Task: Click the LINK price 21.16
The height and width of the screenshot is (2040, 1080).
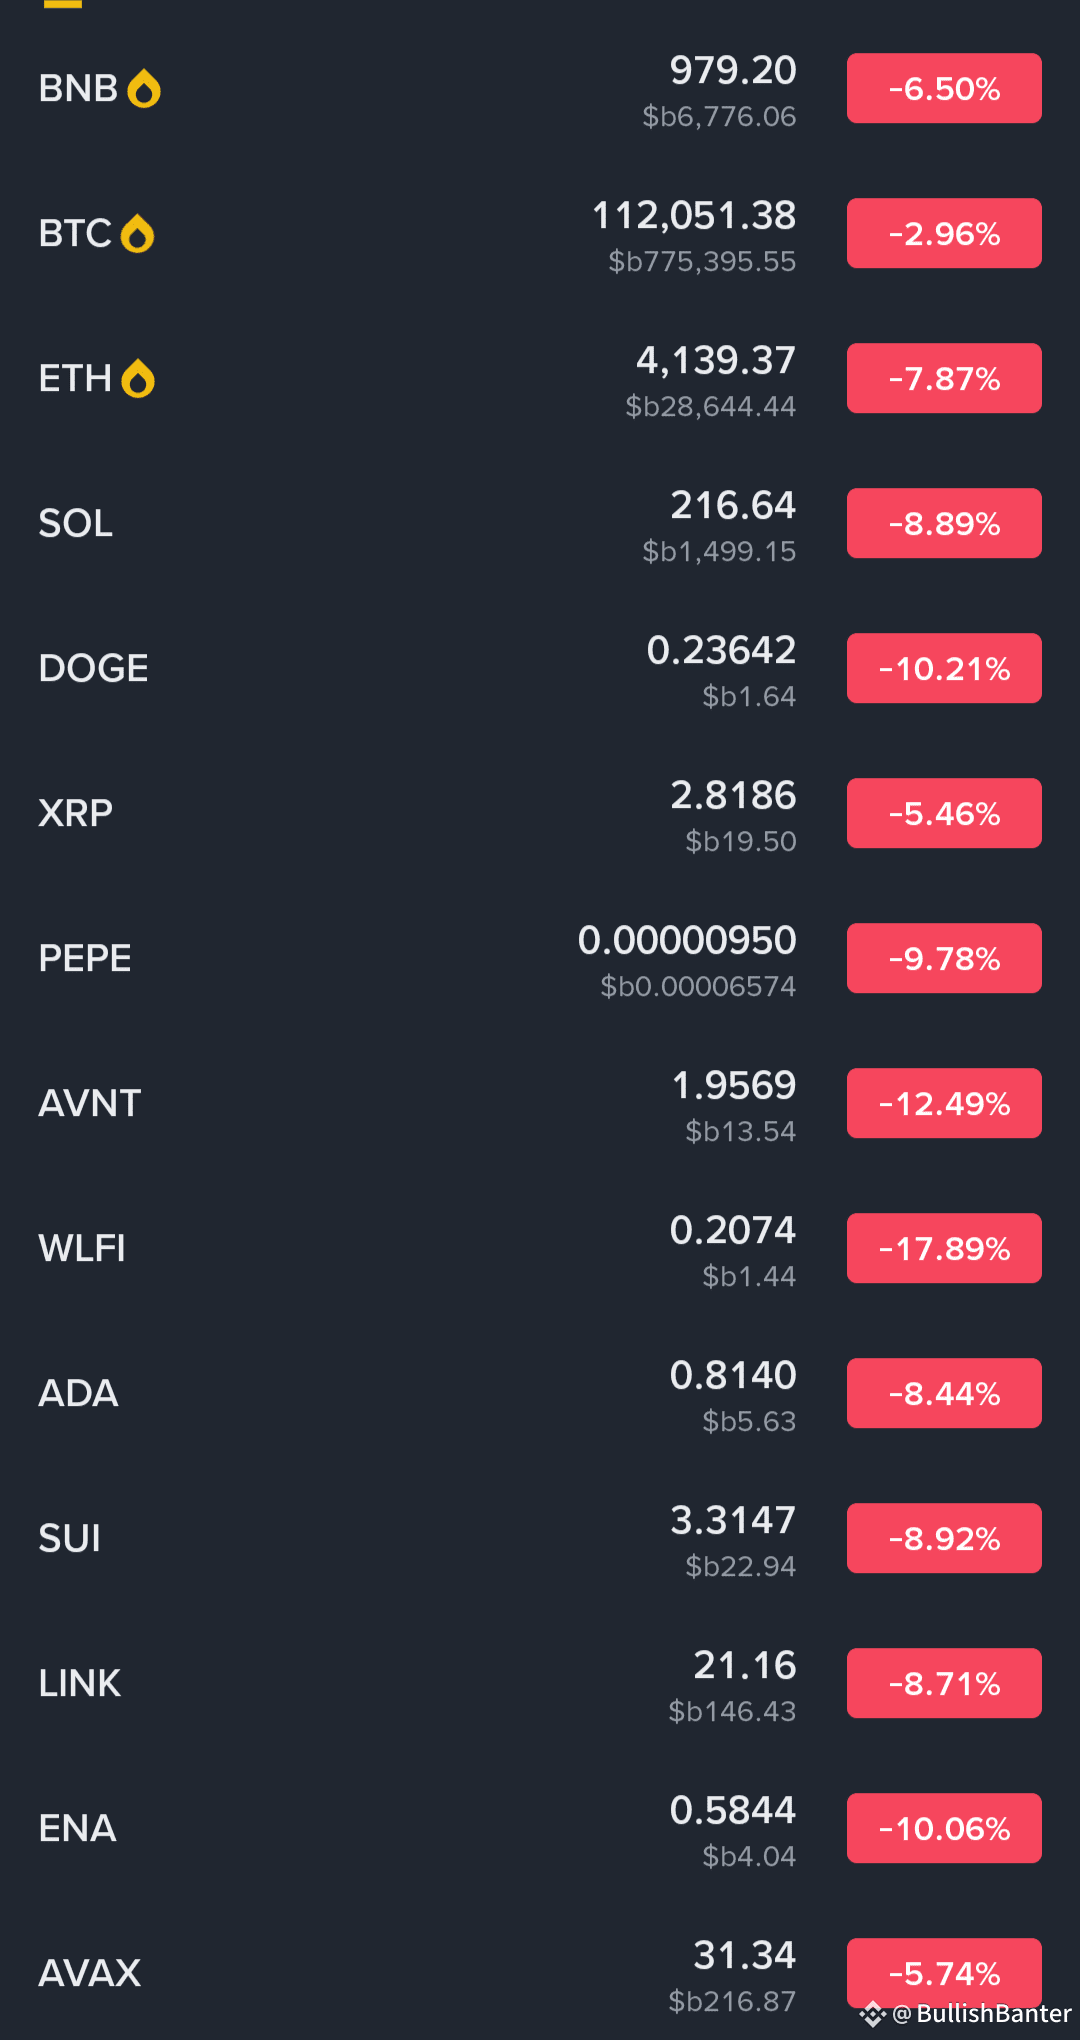Action: pyautogui.click(x=744, y=1665)
